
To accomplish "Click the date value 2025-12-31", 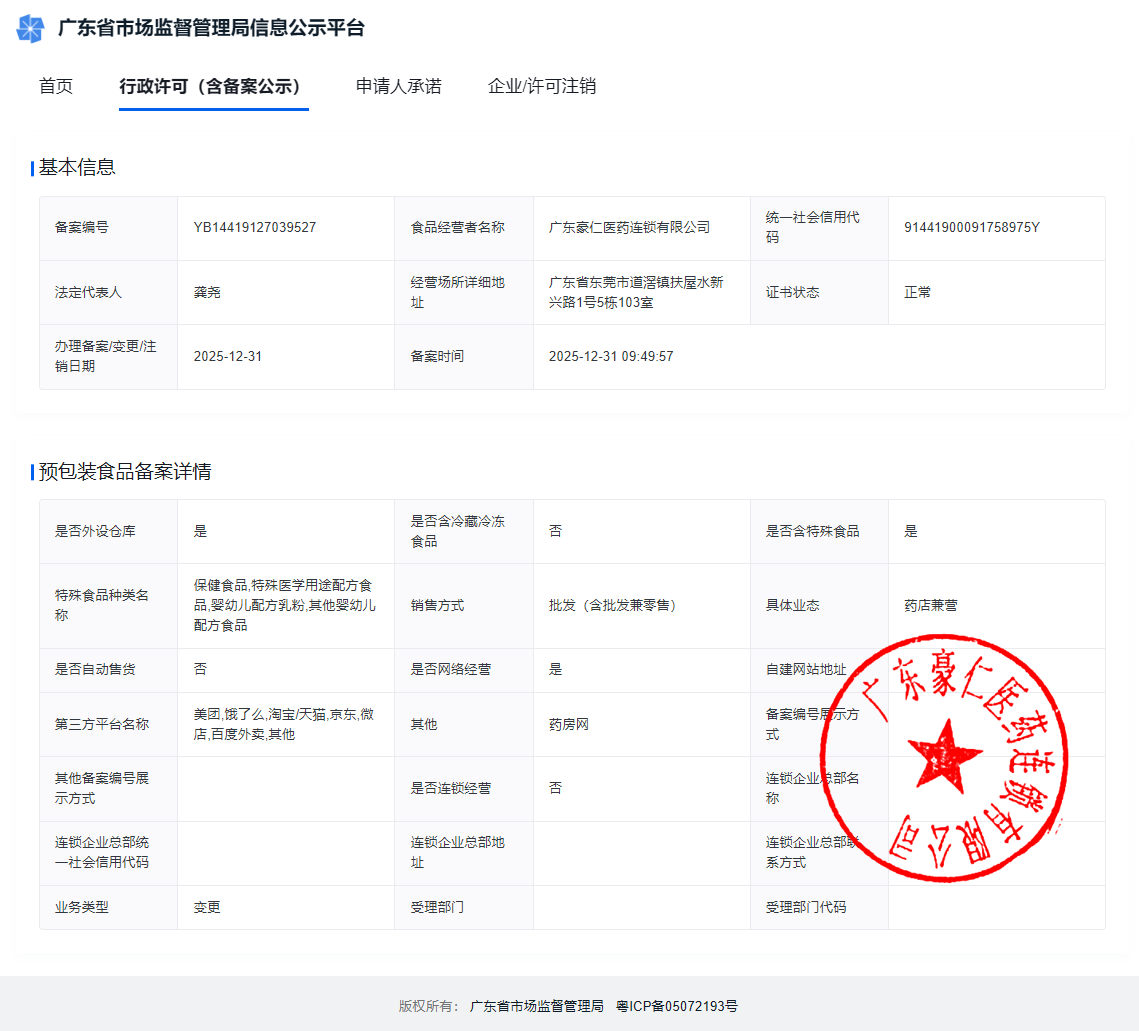I will 227,356.
